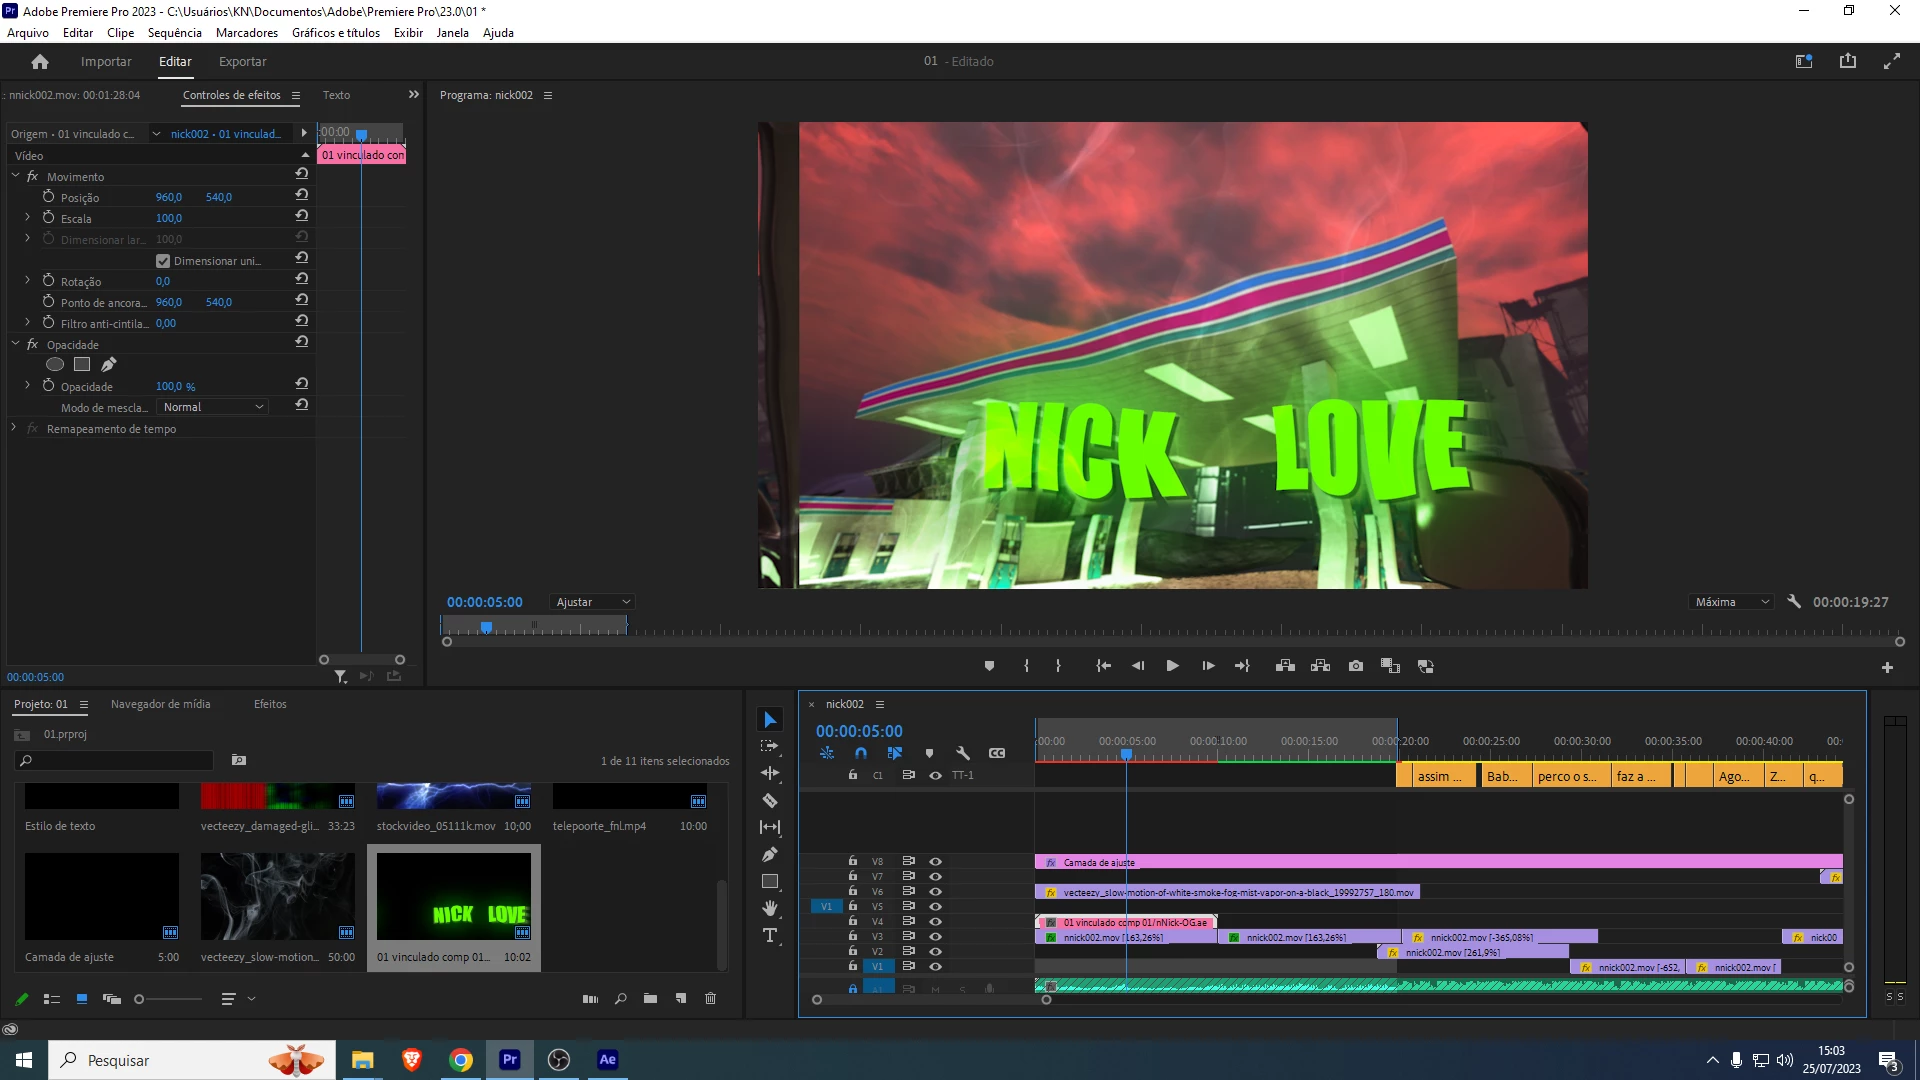Viewport: 1920px width, 1080px height.
Task: Collapse the Movimento effect group
Action: 16,176
